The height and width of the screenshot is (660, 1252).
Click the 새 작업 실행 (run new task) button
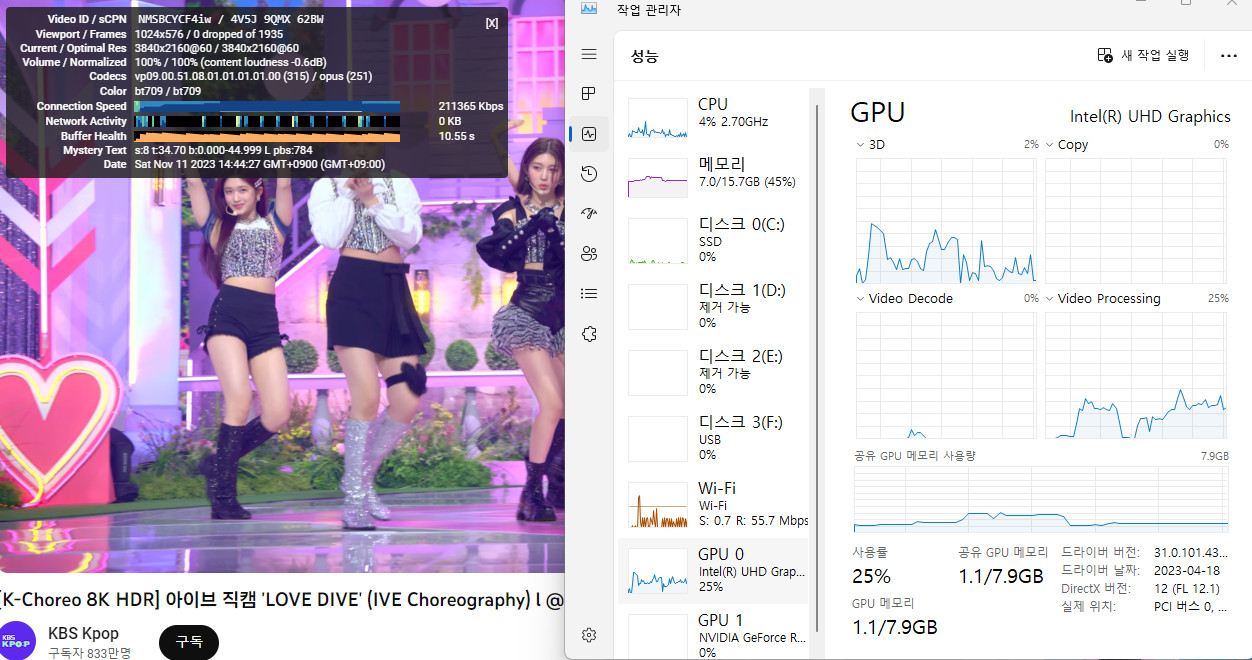[1143, 55]
